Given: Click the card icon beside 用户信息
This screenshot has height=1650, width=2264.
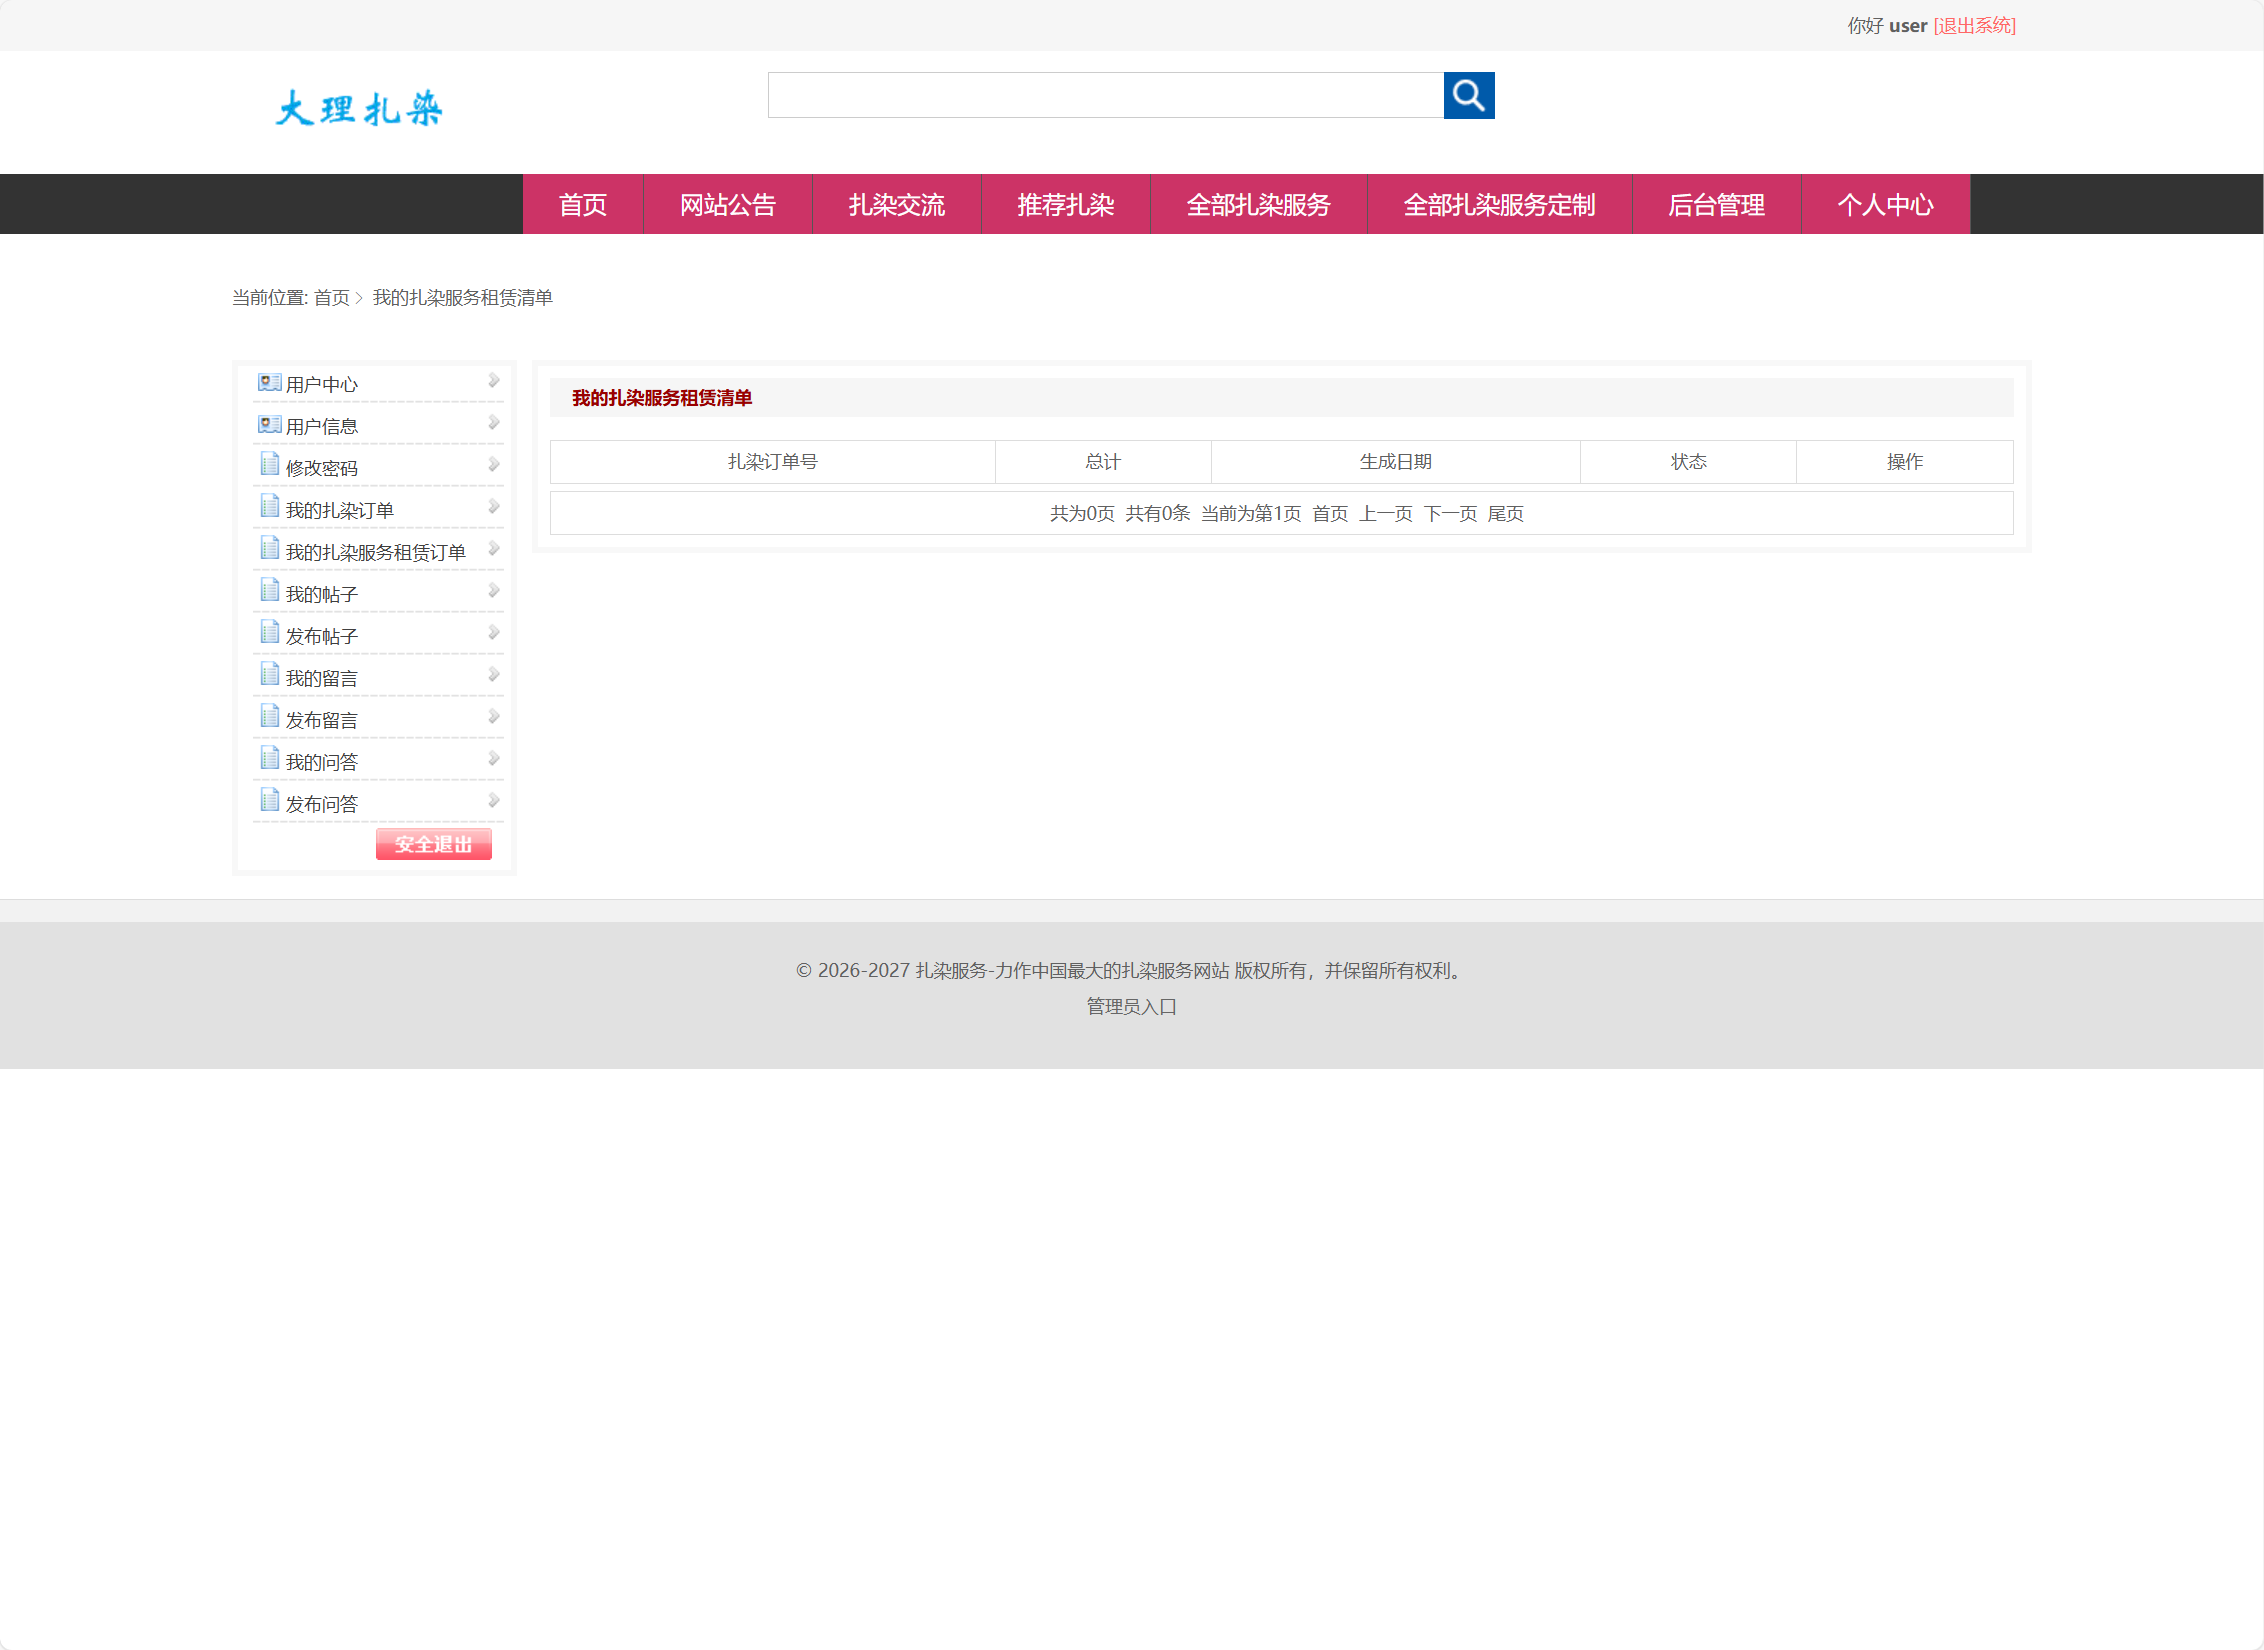Looking at the screenshot, I should [x=269, y=424].
